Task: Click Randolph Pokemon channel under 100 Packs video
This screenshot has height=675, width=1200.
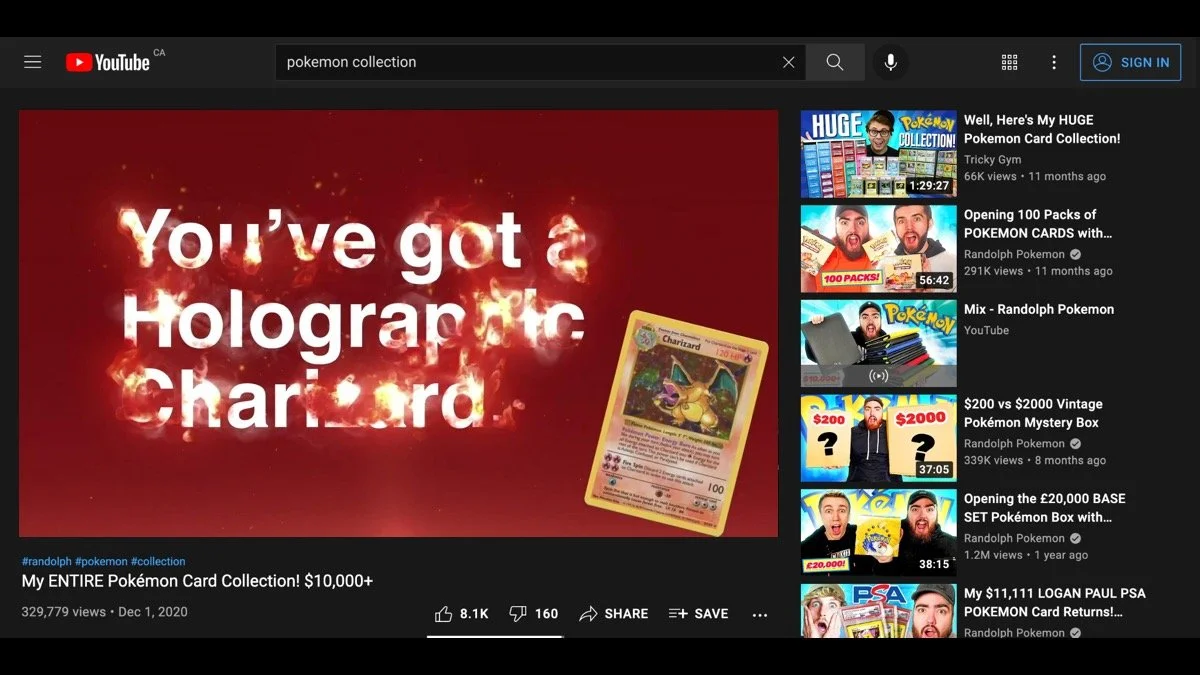Action: pos(1014,254)
